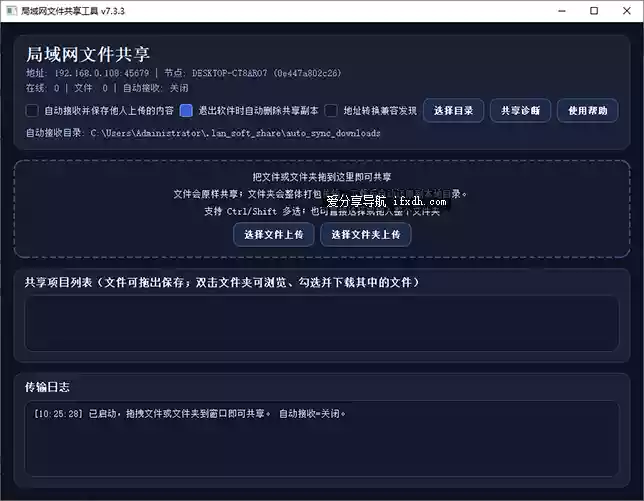This screenshot has width=644, height=501.
Task: Uncheck auto-delete shared copies on exit
Action: pyautogui.click(x=186, y=110)
